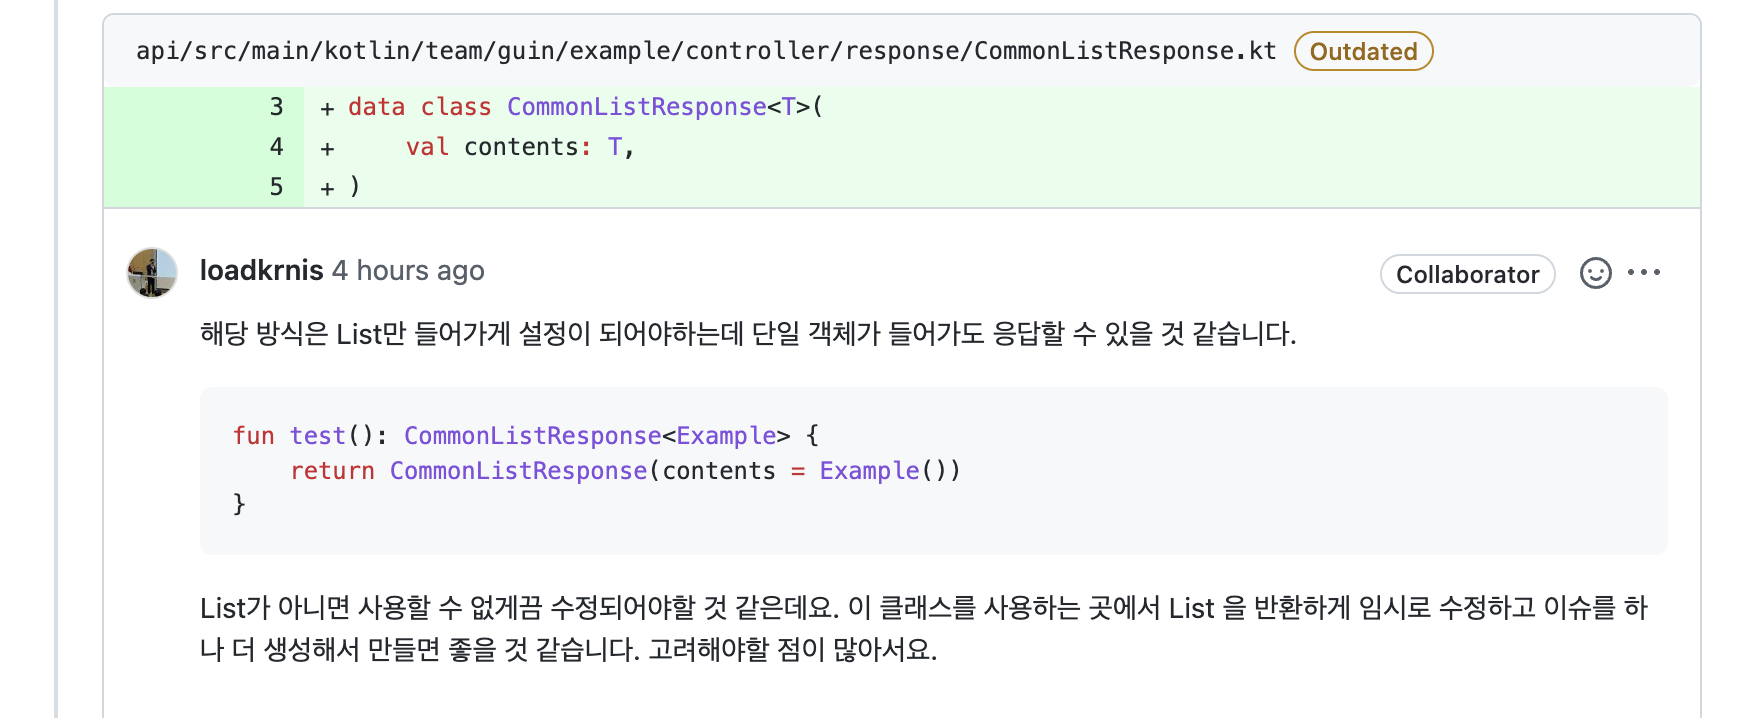
Task: Click line number 5 in the diff
Action: [276, 186]
